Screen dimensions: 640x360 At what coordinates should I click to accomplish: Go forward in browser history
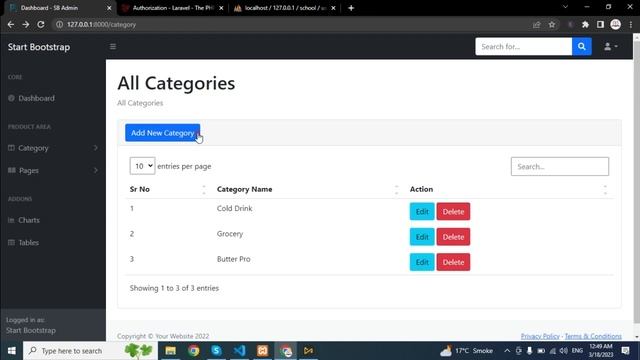(26, 24)
